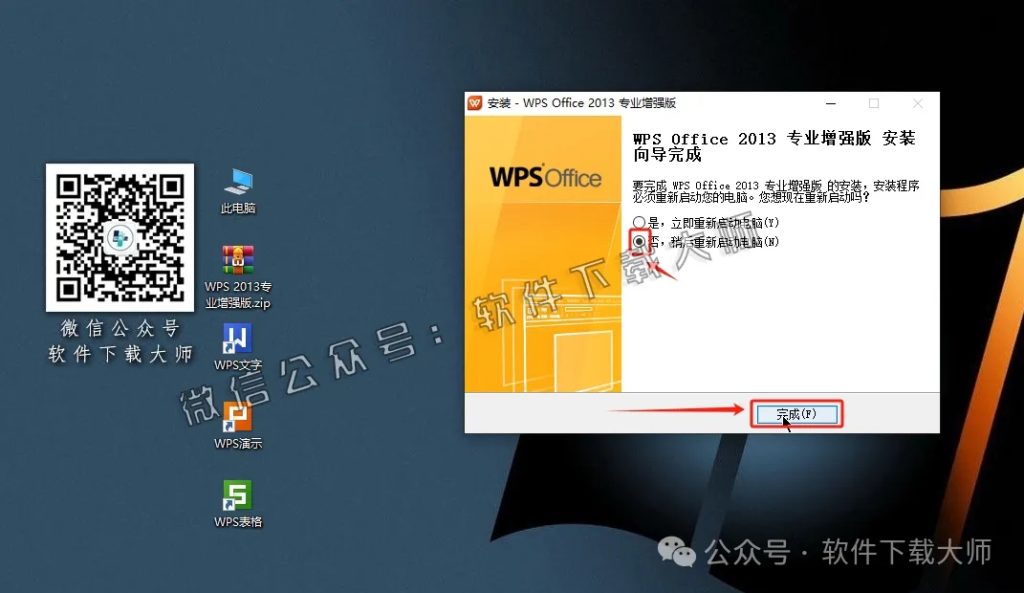Minimize the WPS installer window
This screenshot has width=1024, height=593.
[830, 103]
